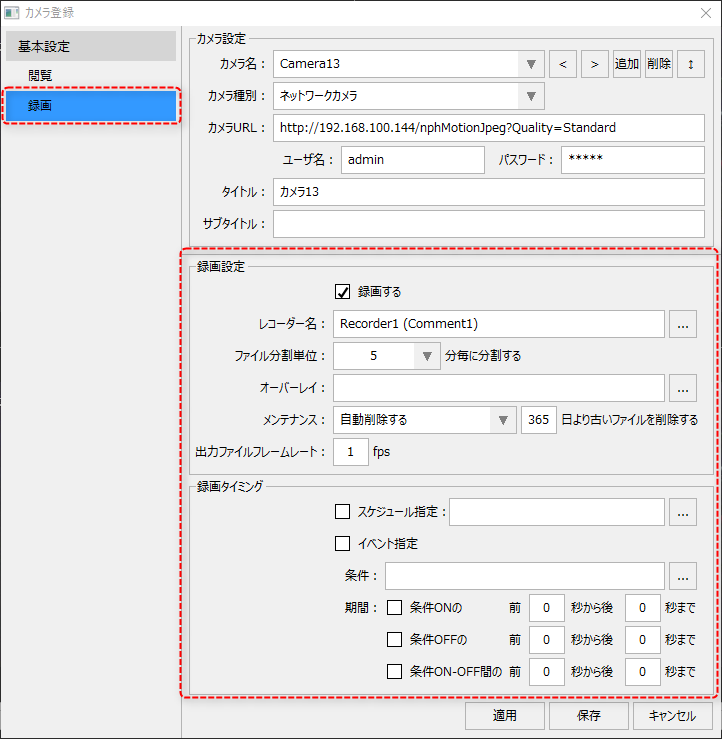Open the overlay browse ellipsis button
Screen dimensions: 722x739
click(x=683, y=387)
